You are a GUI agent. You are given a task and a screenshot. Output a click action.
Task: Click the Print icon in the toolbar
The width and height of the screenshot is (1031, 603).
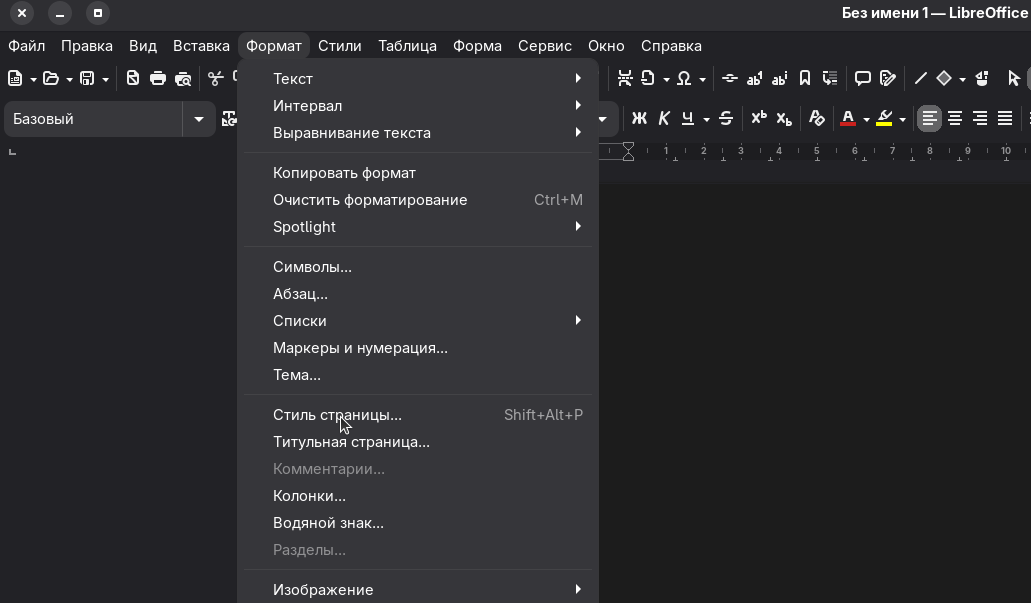pyautogui.click(x=158, y=78)
